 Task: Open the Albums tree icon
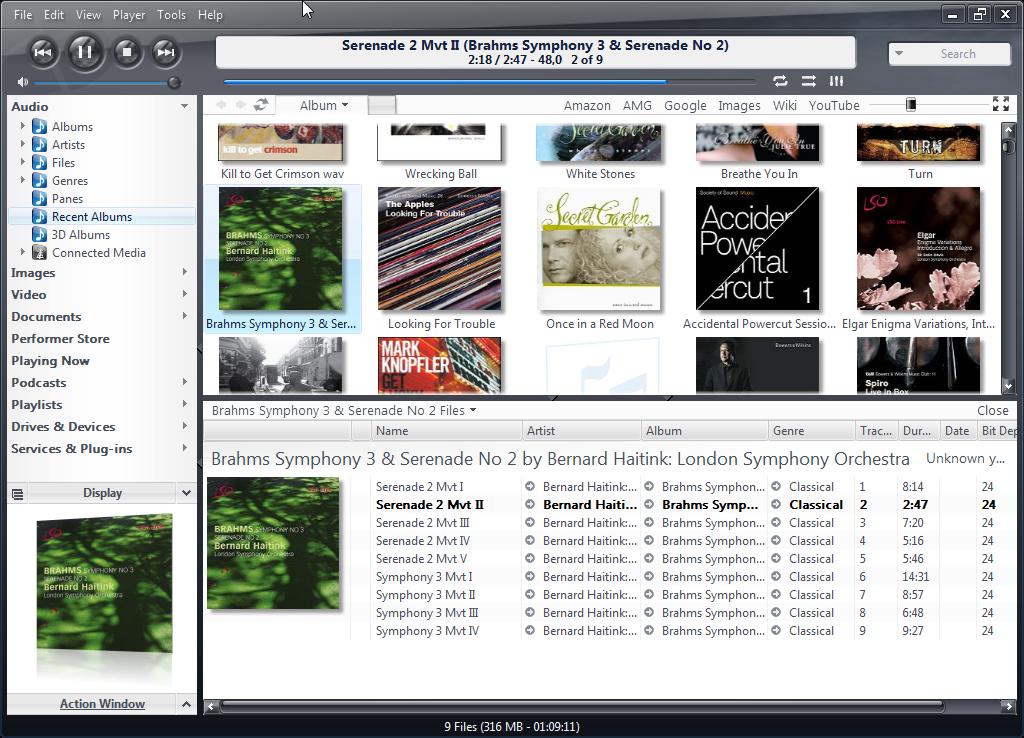40,126
